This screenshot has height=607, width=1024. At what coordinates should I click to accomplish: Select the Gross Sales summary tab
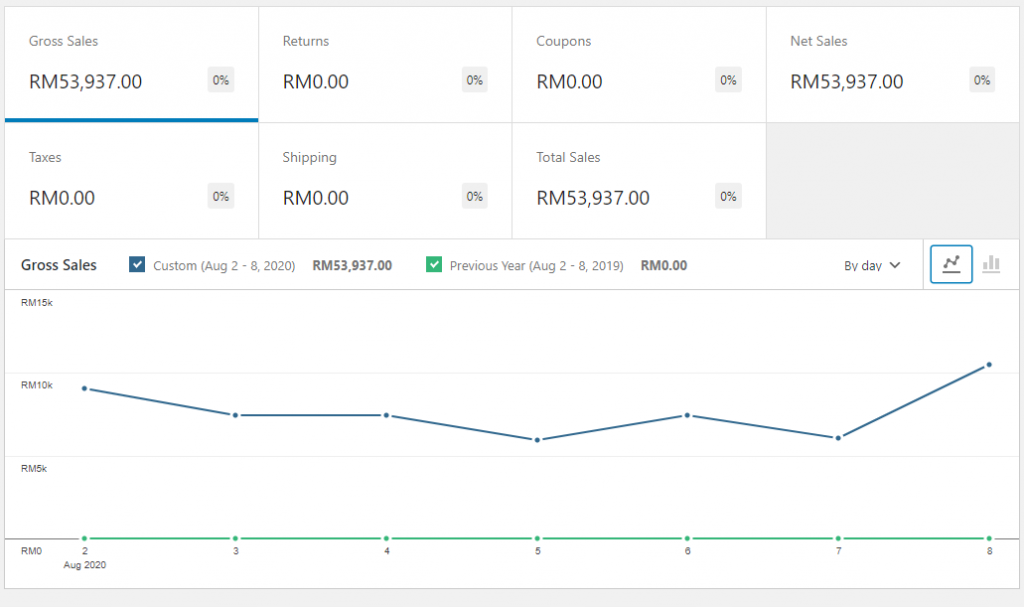pos(131,65)
